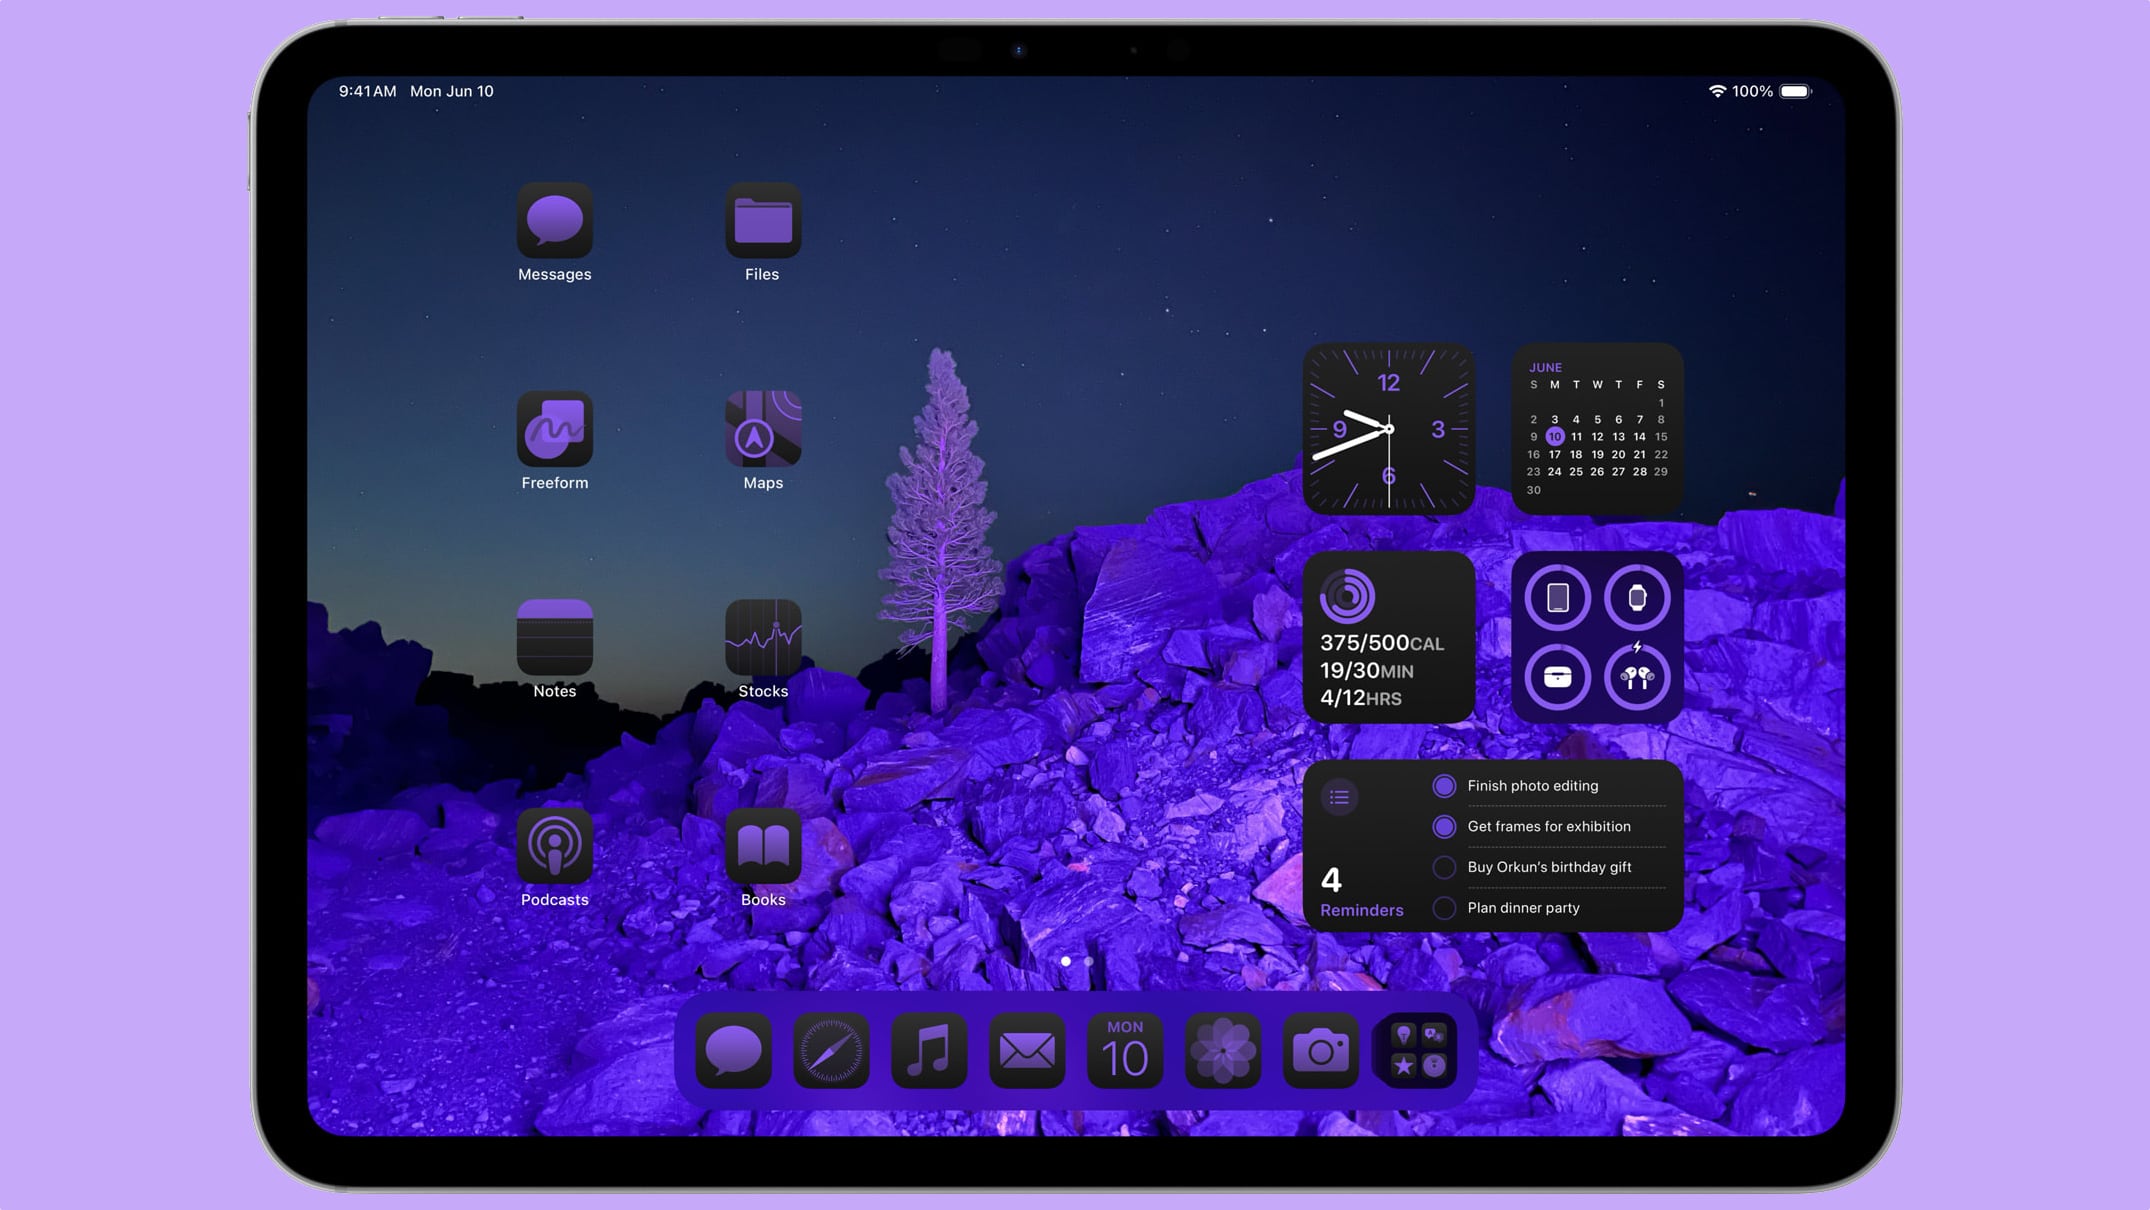
Task: Check off 'Buy Orkun's birthday gift'
Action: 1444,867
